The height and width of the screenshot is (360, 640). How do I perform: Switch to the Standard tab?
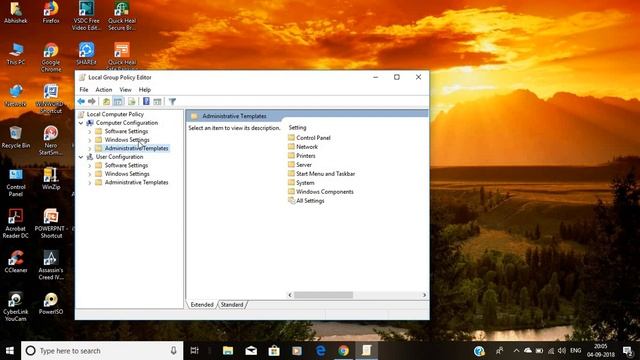[232, 304]
